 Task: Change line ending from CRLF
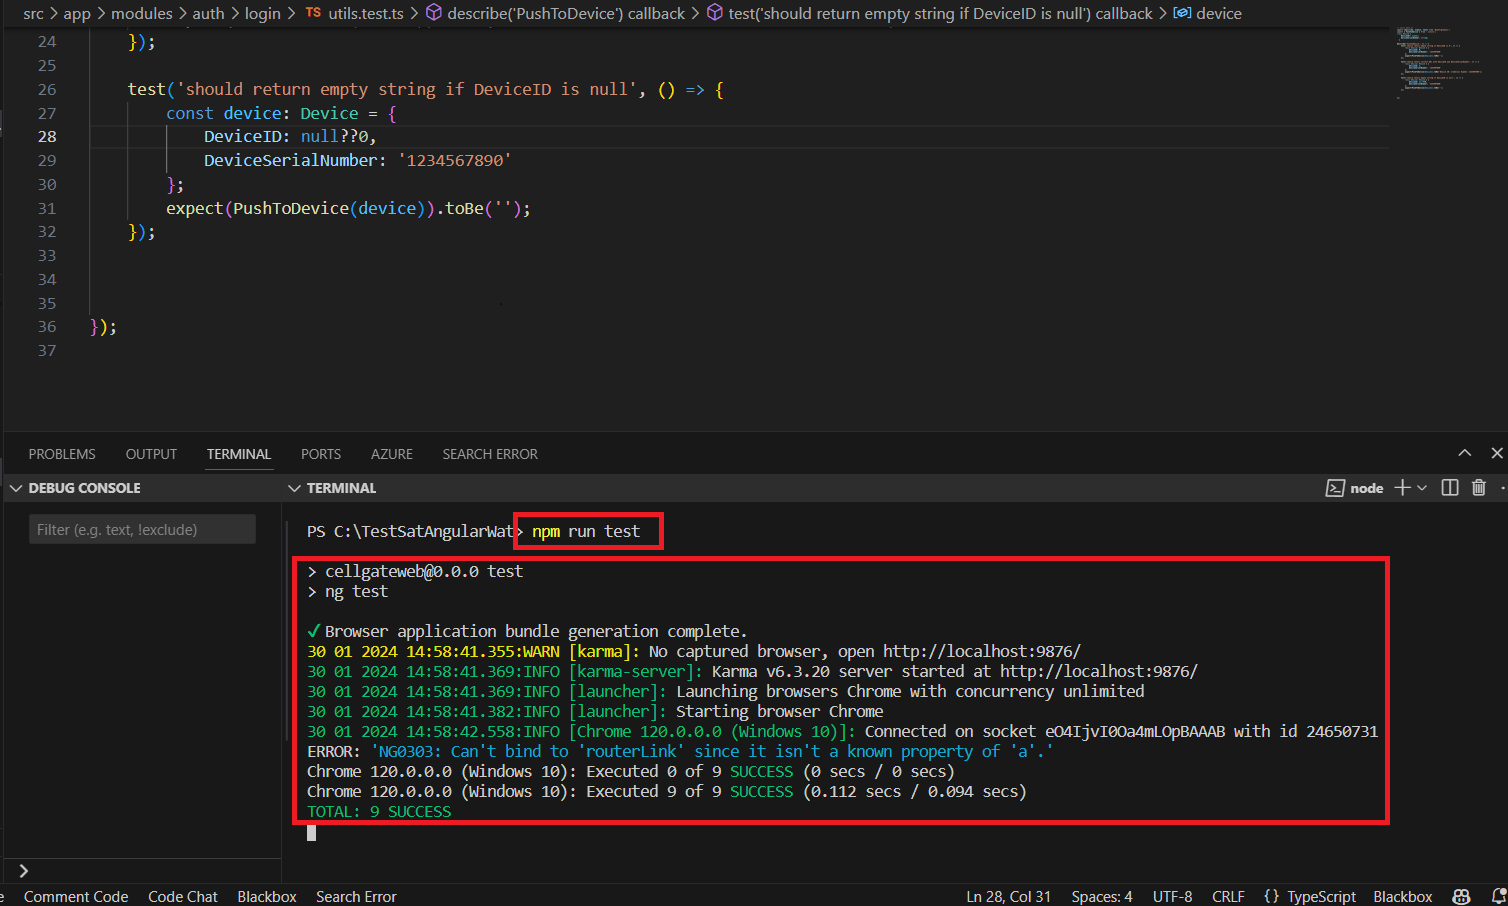pos(1228,897)
